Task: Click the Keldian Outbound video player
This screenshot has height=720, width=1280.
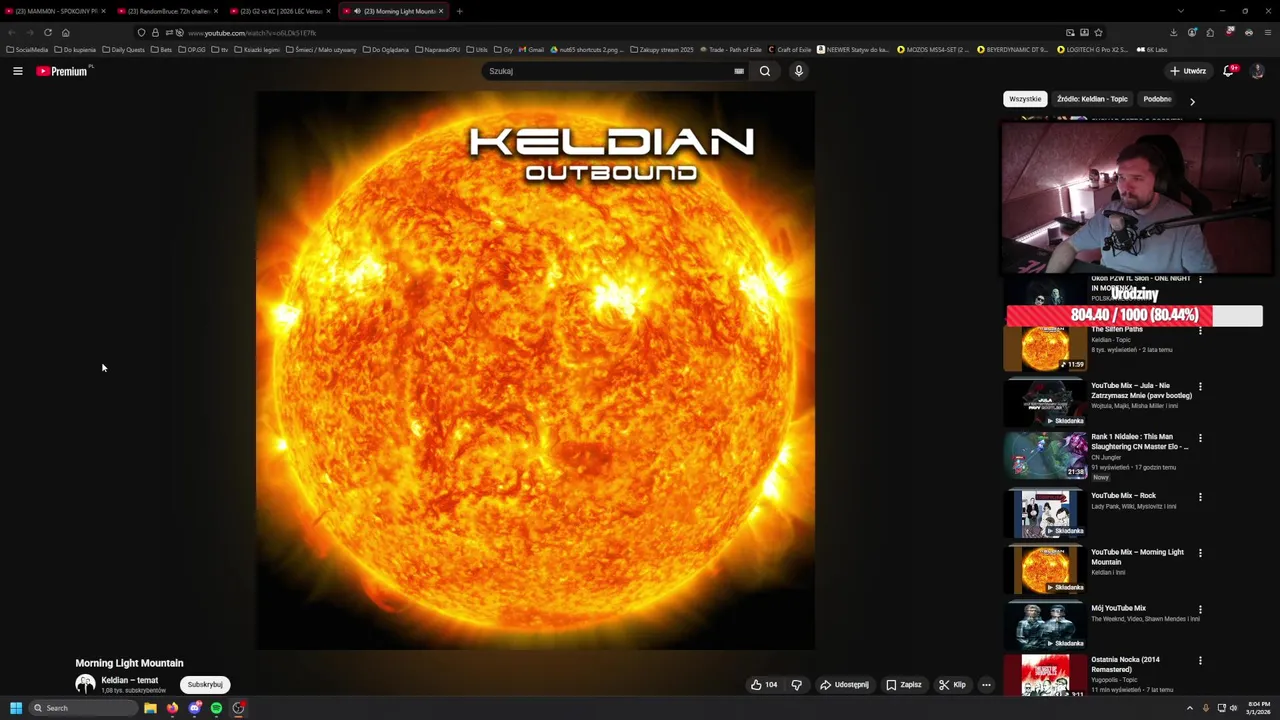Action: [x=535, y=370]
